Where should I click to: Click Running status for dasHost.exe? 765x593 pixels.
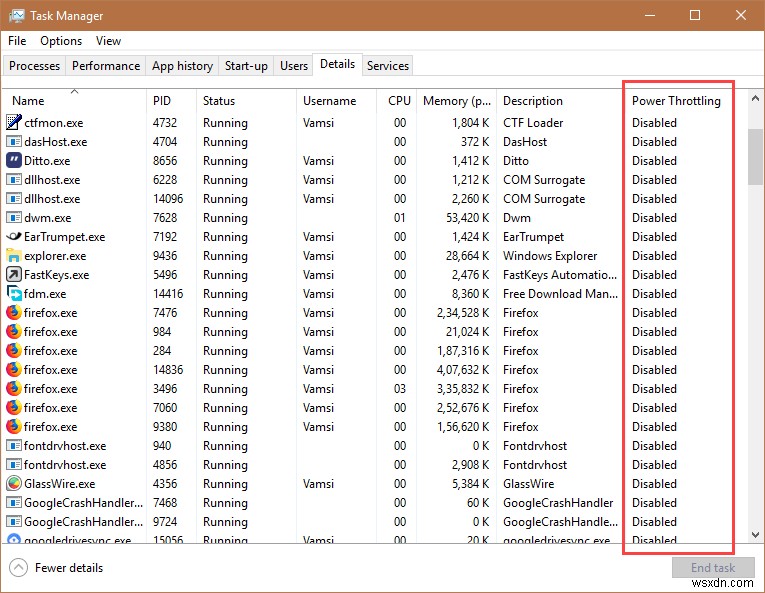point(225,142)
